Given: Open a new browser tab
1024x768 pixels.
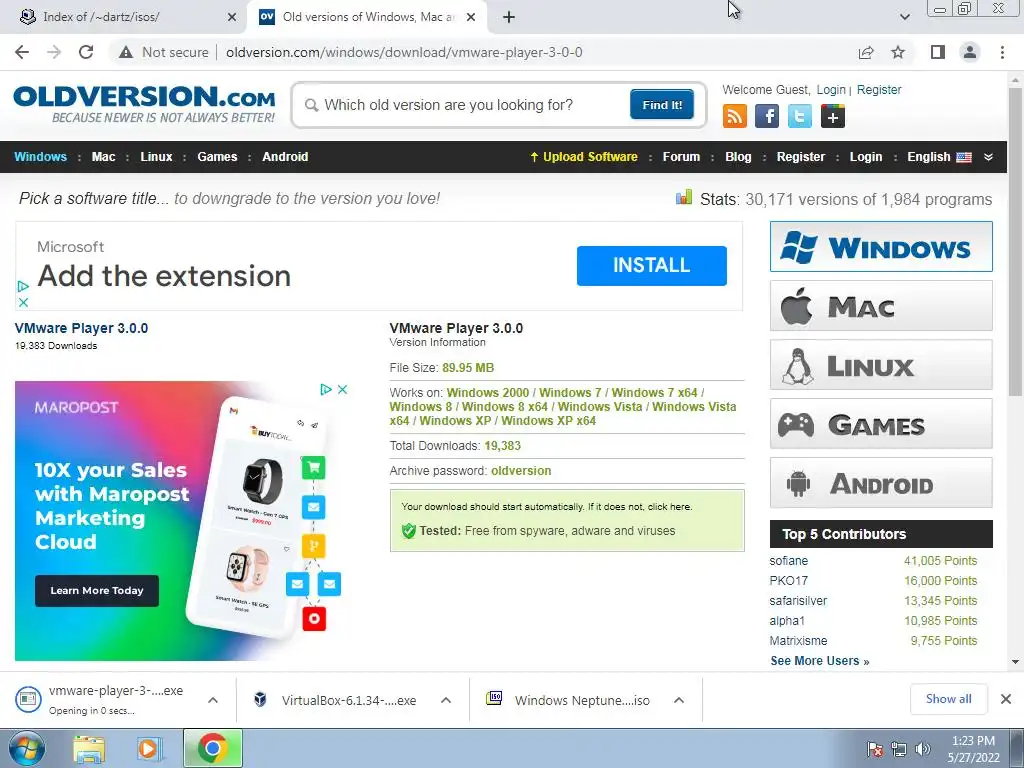Looking at the screenshot, I should pos(509,17).
